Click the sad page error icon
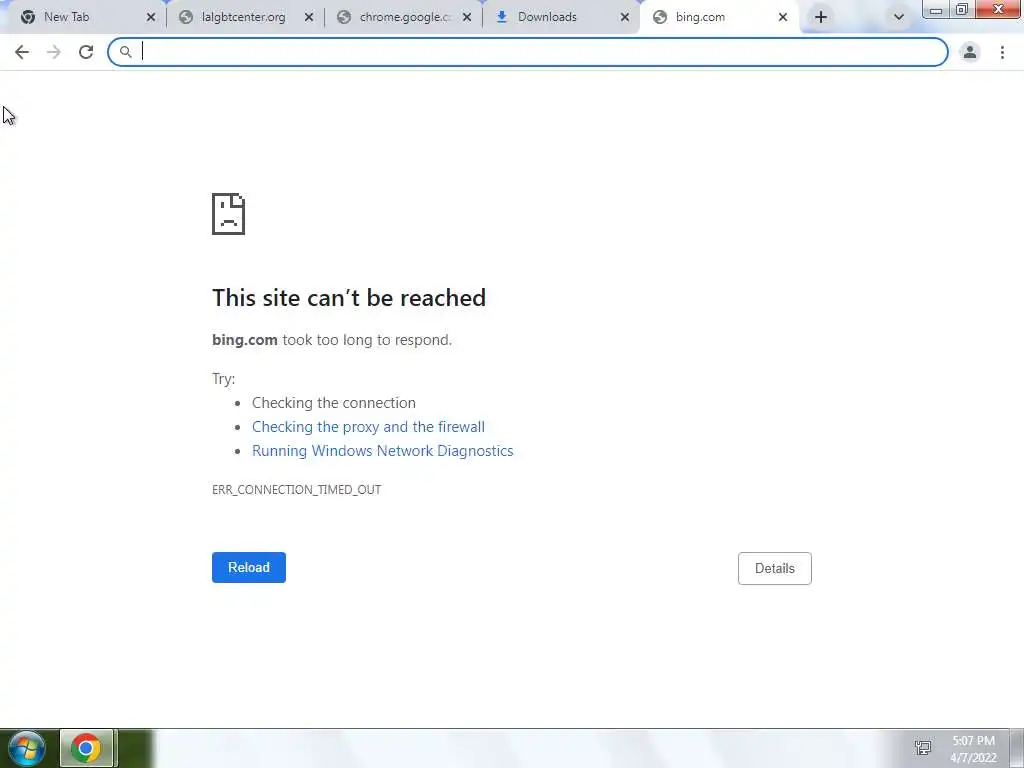This screenshot has width=1024, height=768. [x=229, y=214]
